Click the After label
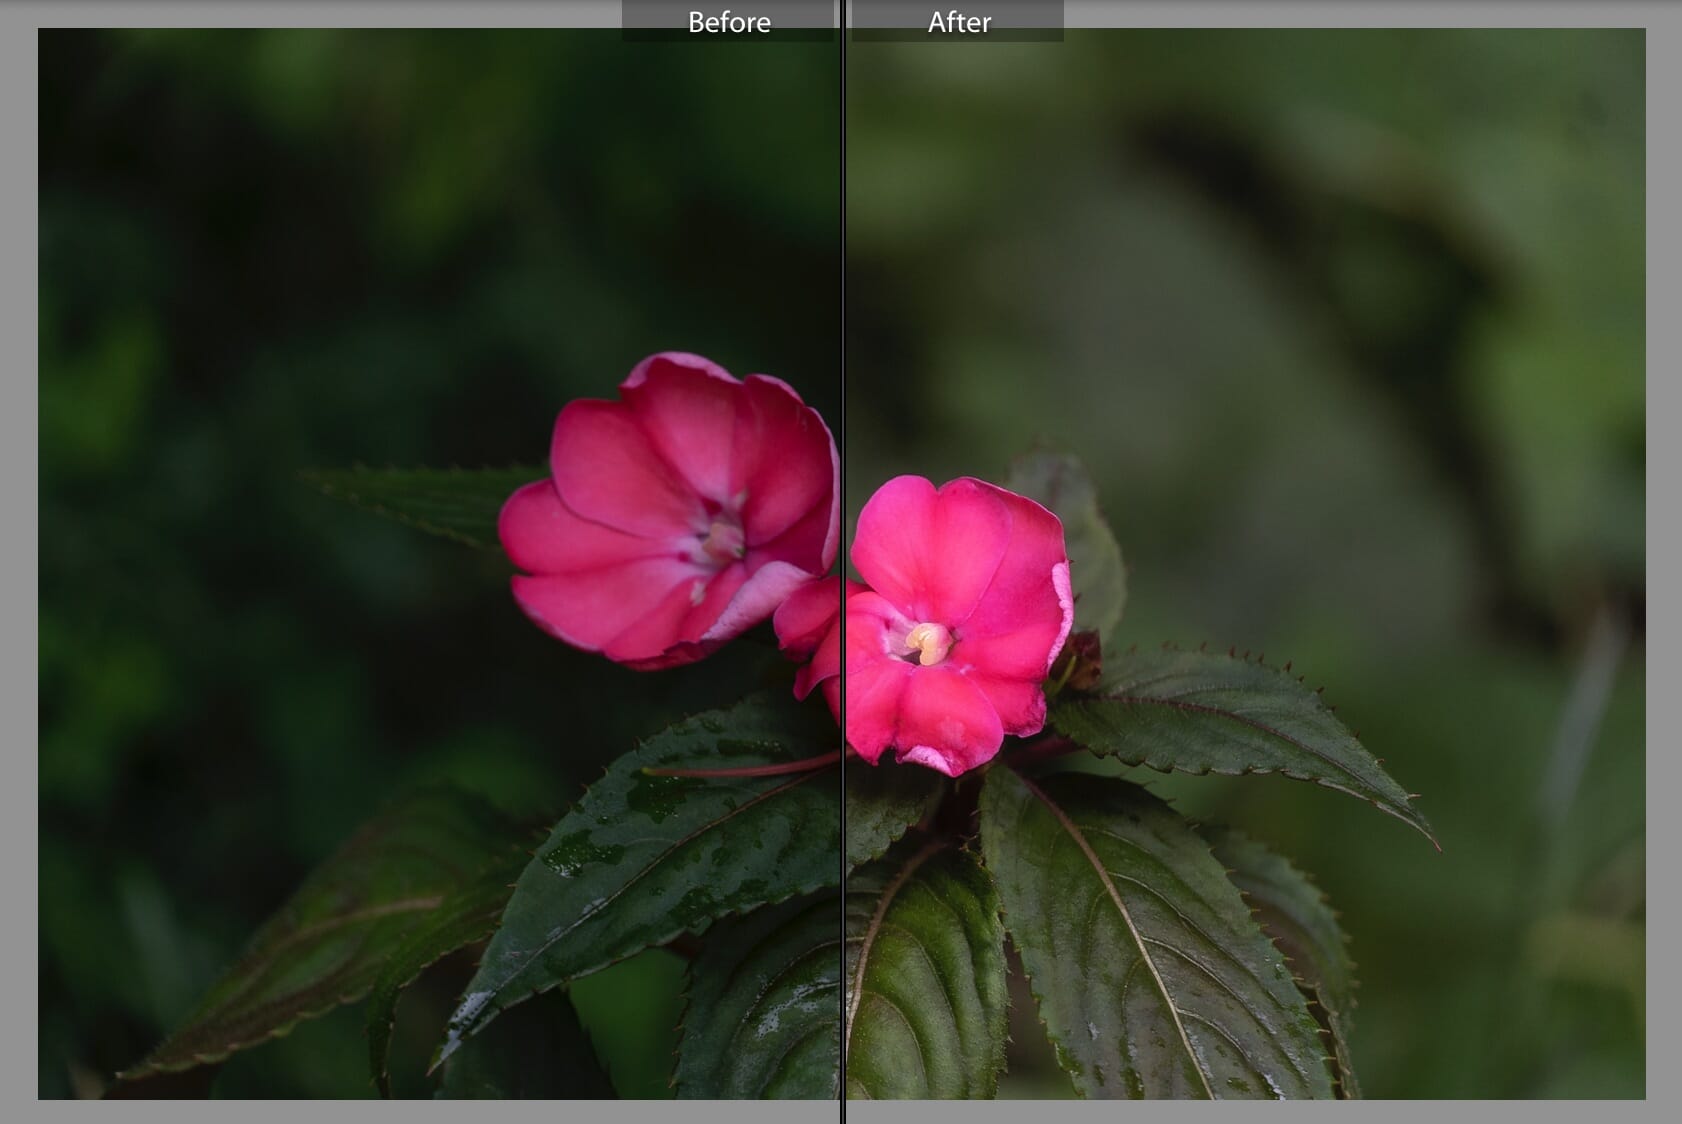This screenshot has width=1682, height=1124. [958, 21]
